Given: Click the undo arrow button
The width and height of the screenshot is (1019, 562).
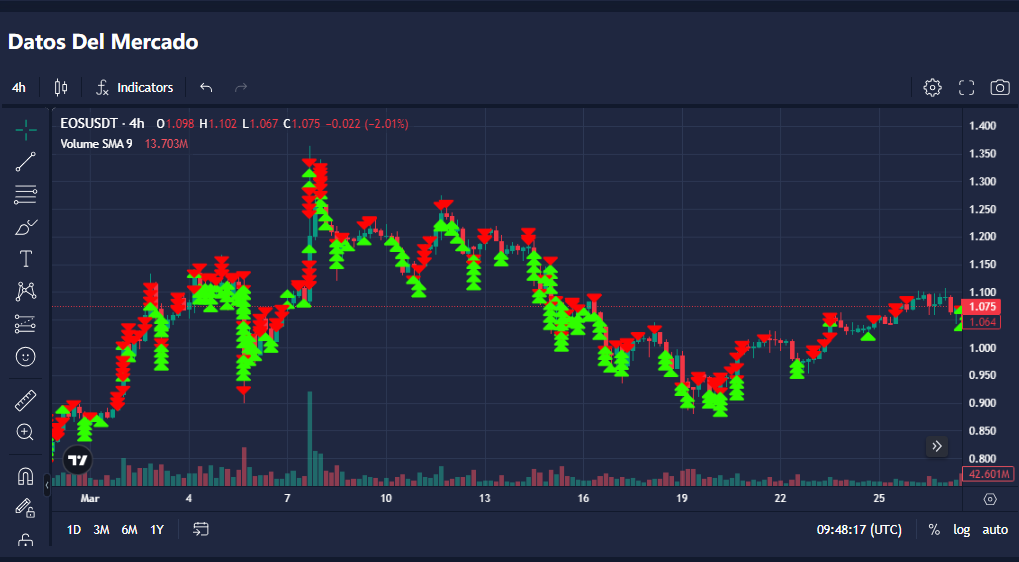Looking at the screenshot, I should (206, 88).
